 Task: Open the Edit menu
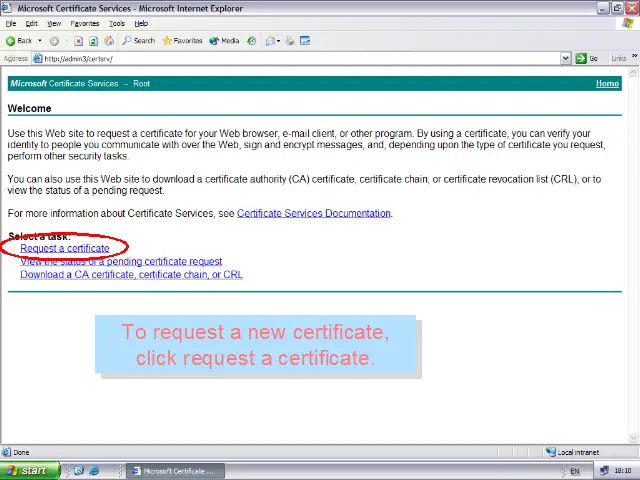31,24
